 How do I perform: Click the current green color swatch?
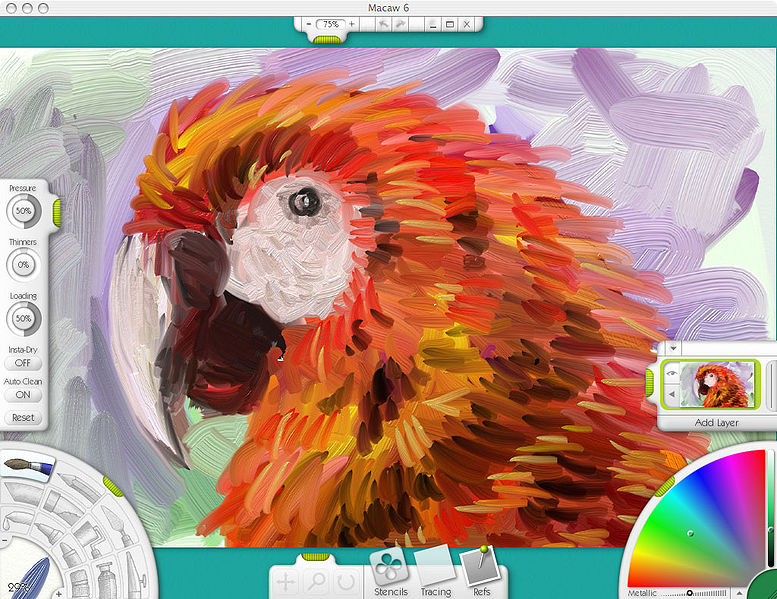763,586
